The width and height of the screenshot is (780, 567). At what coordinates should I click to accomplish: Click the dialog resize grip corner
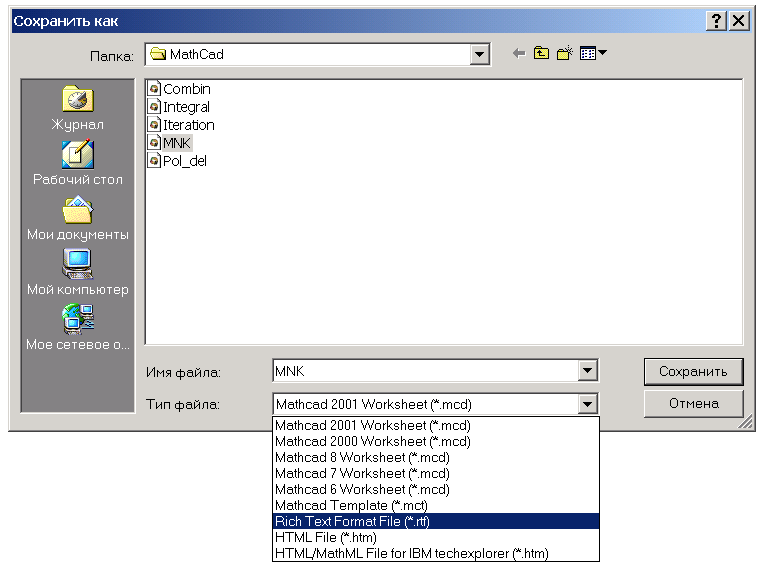tap(746, 422)
